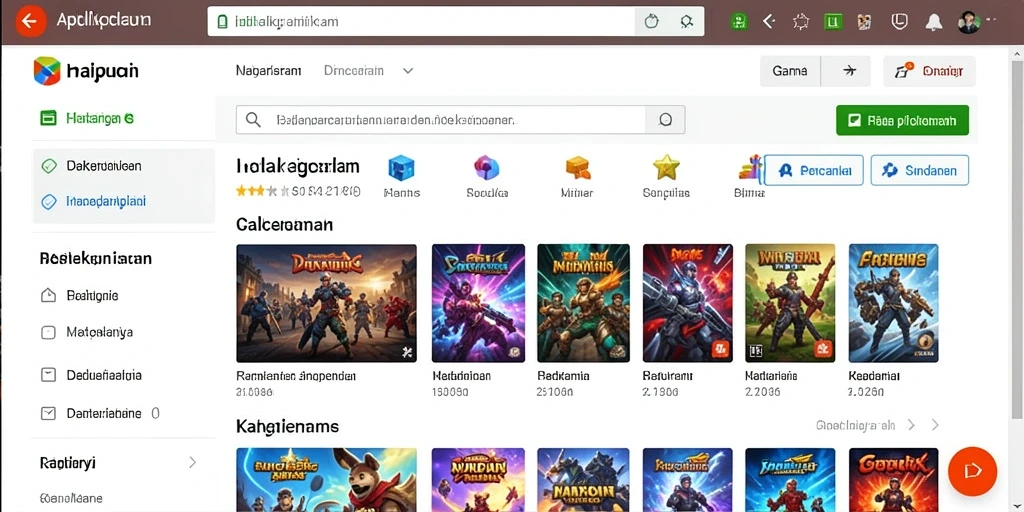Click the arrow icon next to Gama
The width and height of the screenshot is (1024, 512).
(849, 71)
